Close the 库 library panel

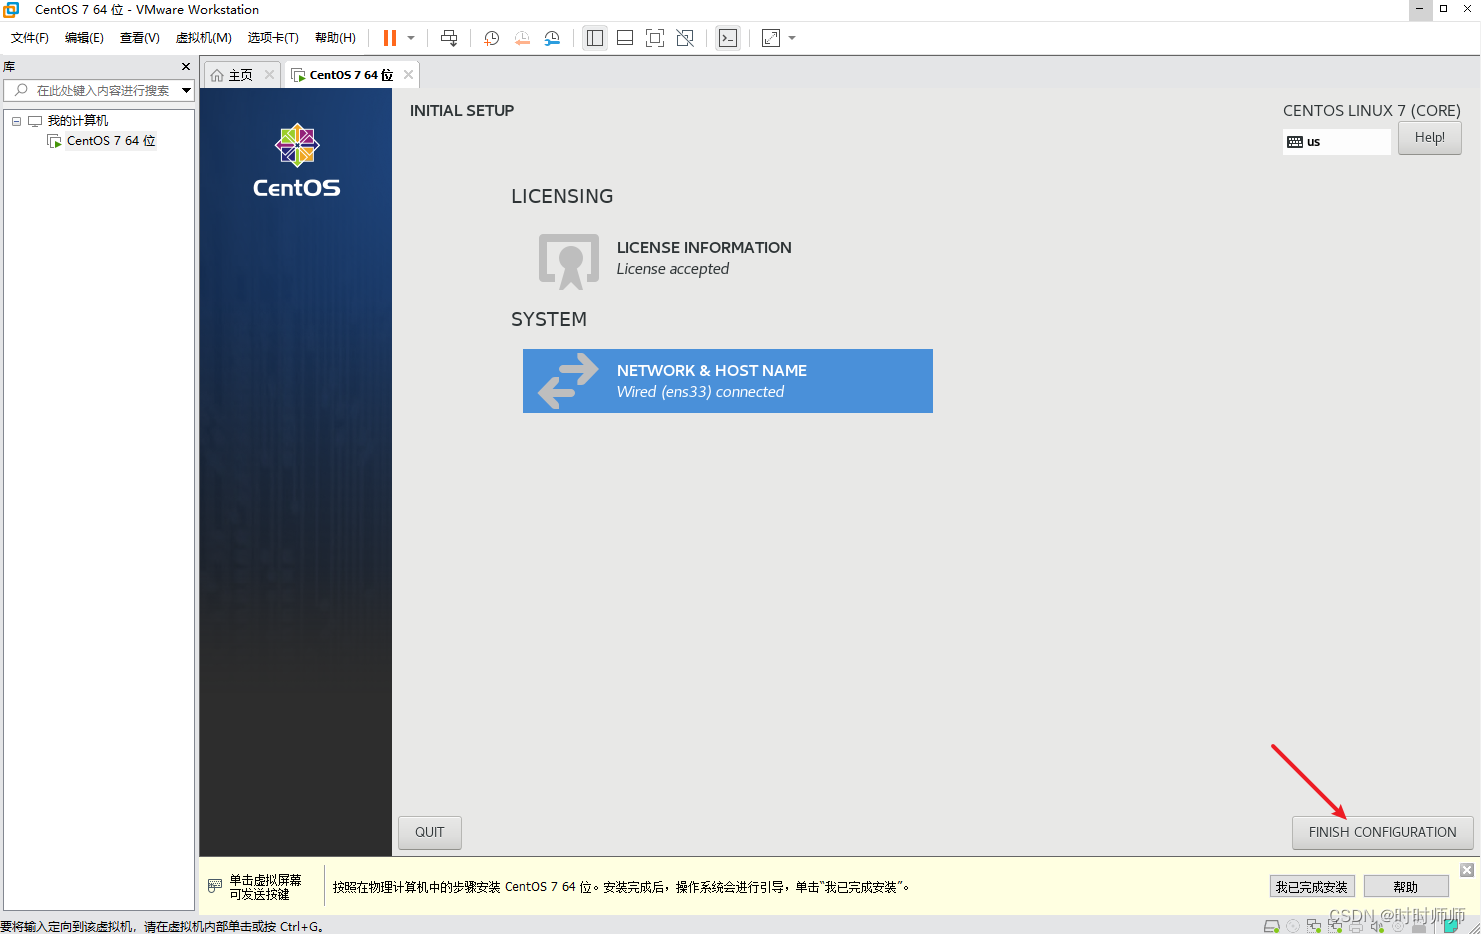(186, 67)
